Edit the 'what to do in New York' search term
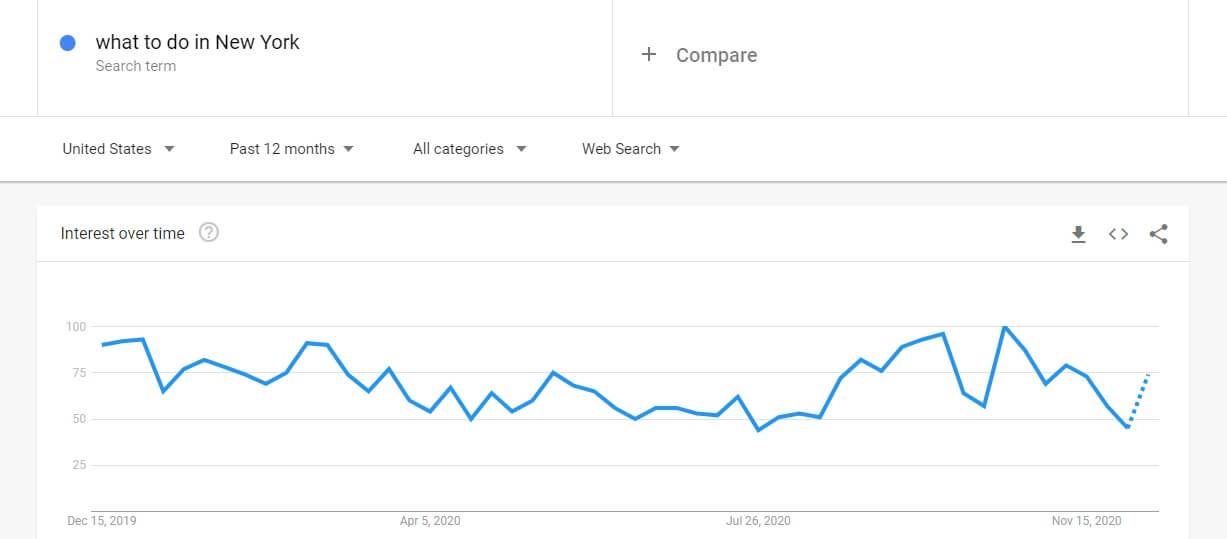Image resolution: width=1227 pixels, height=539 pixels. 197,42
